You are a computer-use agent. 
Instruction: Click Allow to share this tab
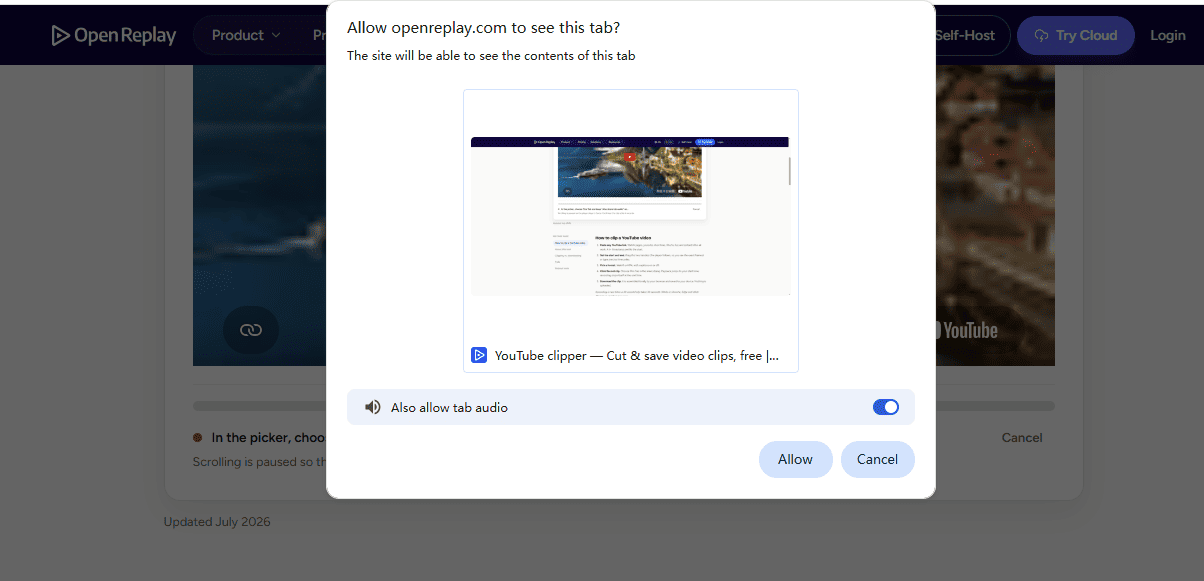796,459
